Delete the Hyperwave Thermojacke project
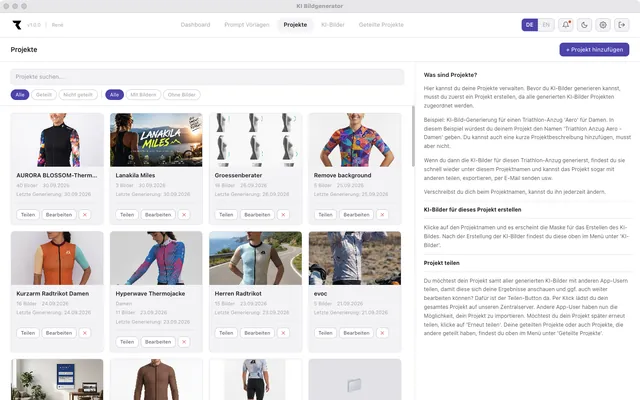 click(184, 342)
